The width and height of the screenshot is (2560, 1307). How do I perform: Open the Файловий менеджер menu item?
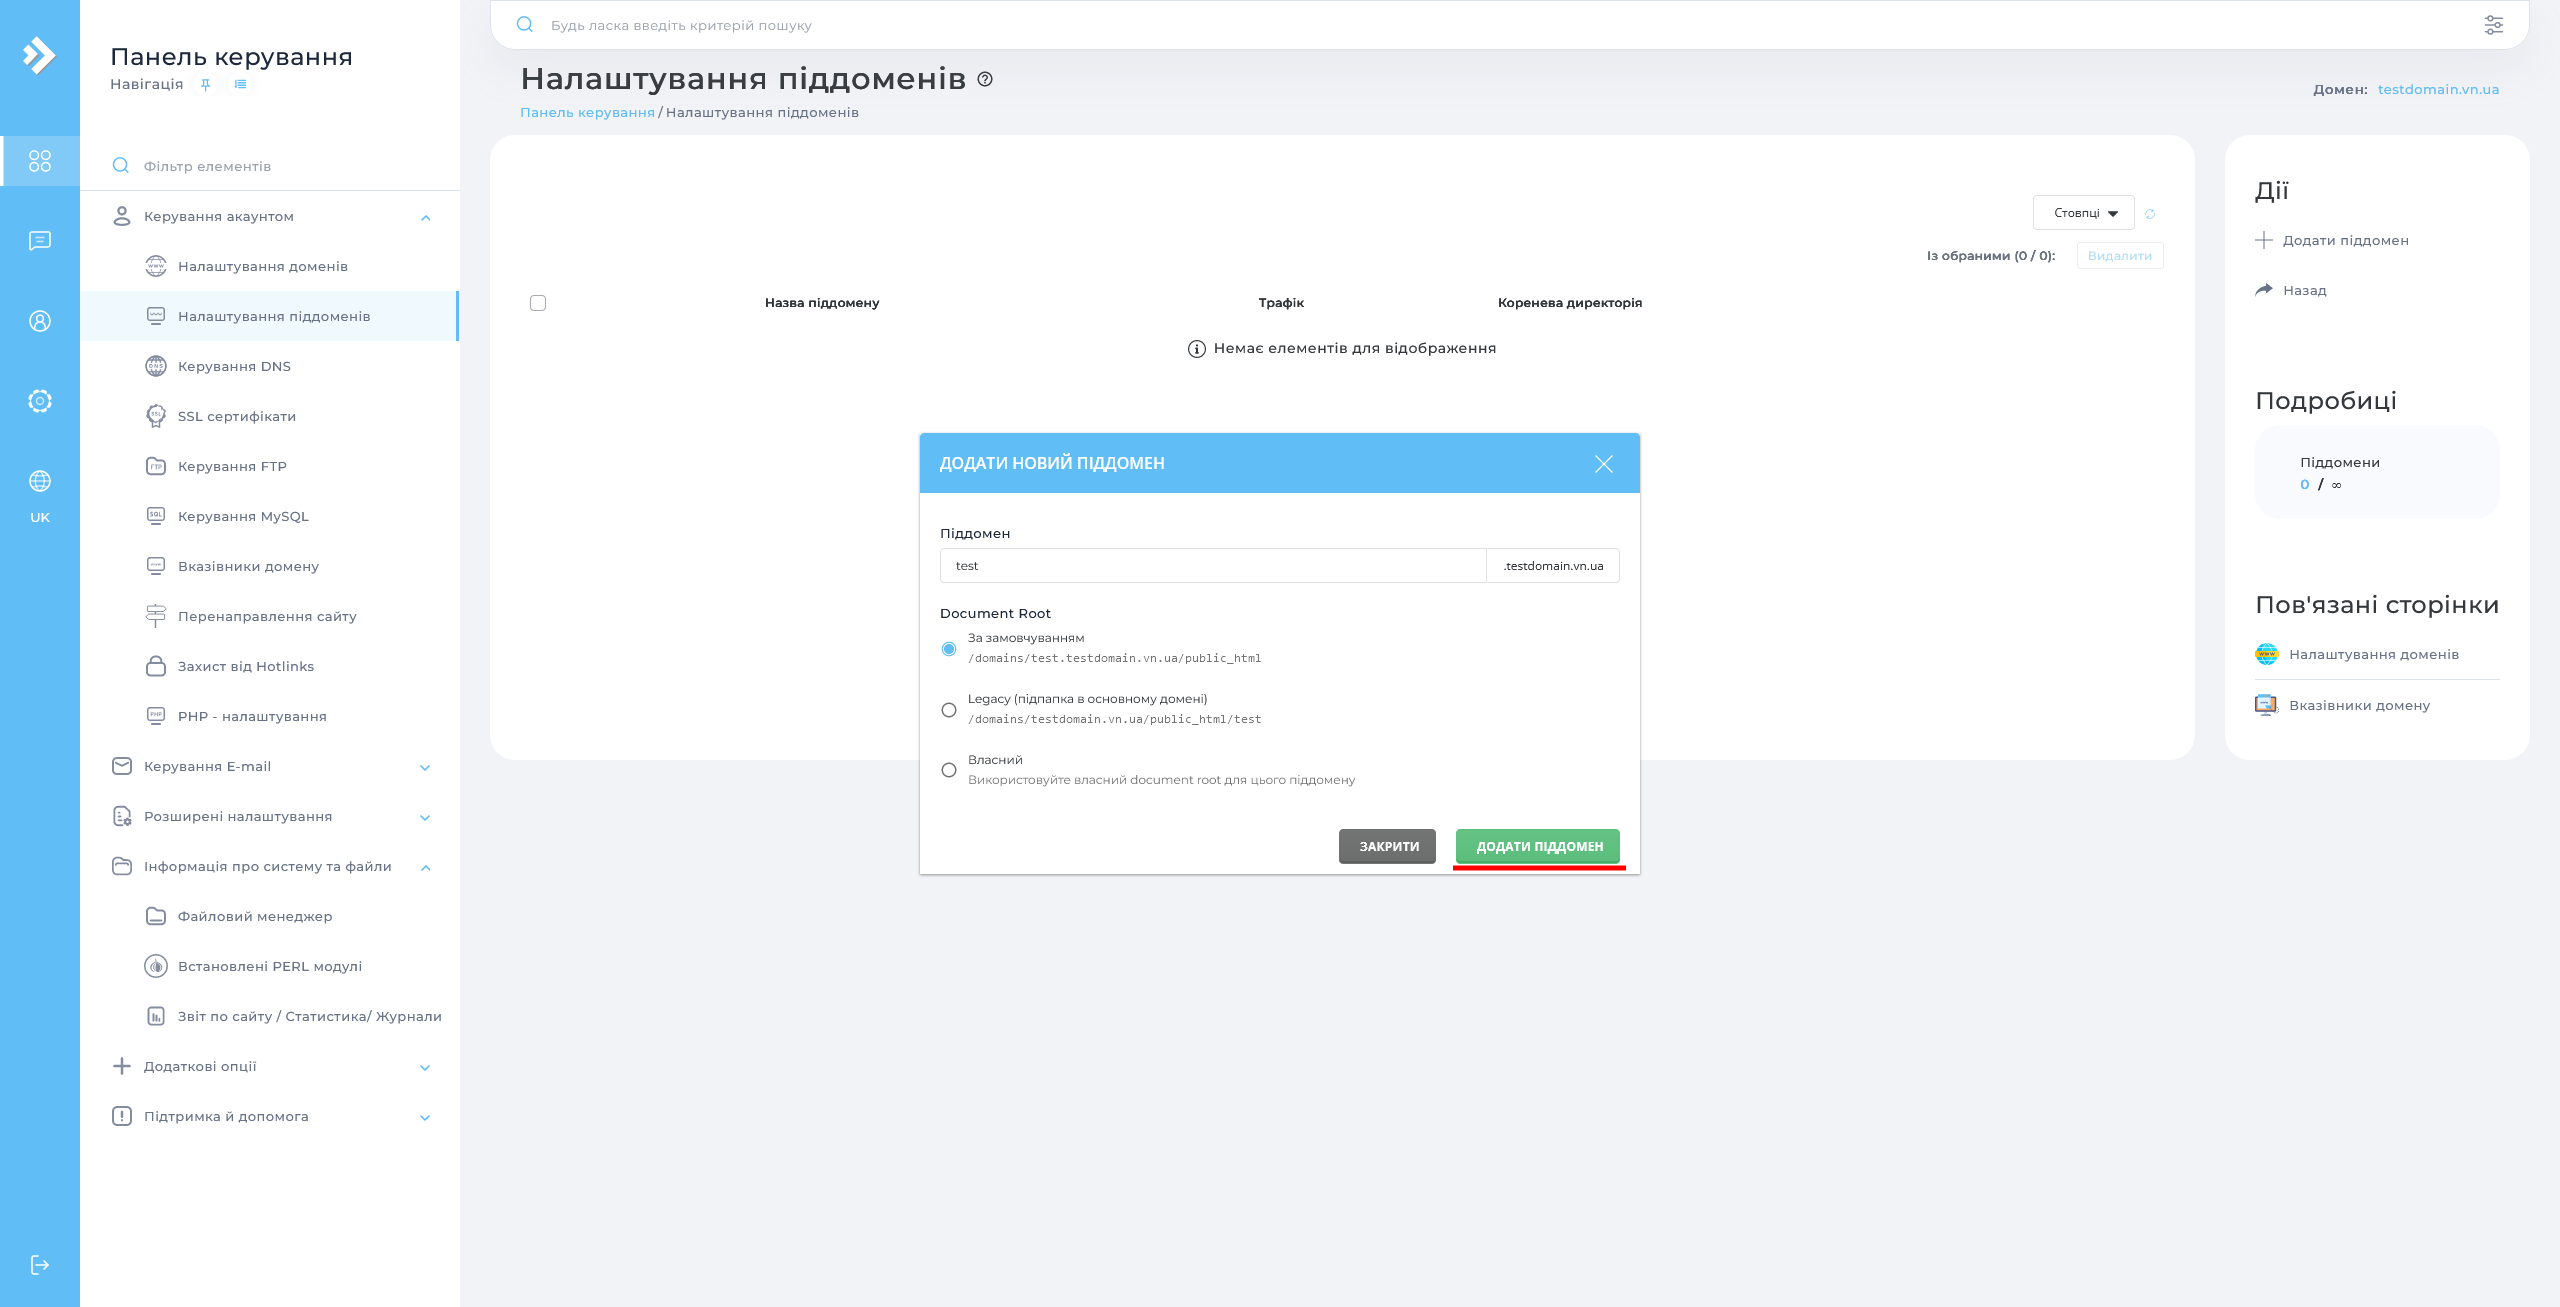point(254,915)
